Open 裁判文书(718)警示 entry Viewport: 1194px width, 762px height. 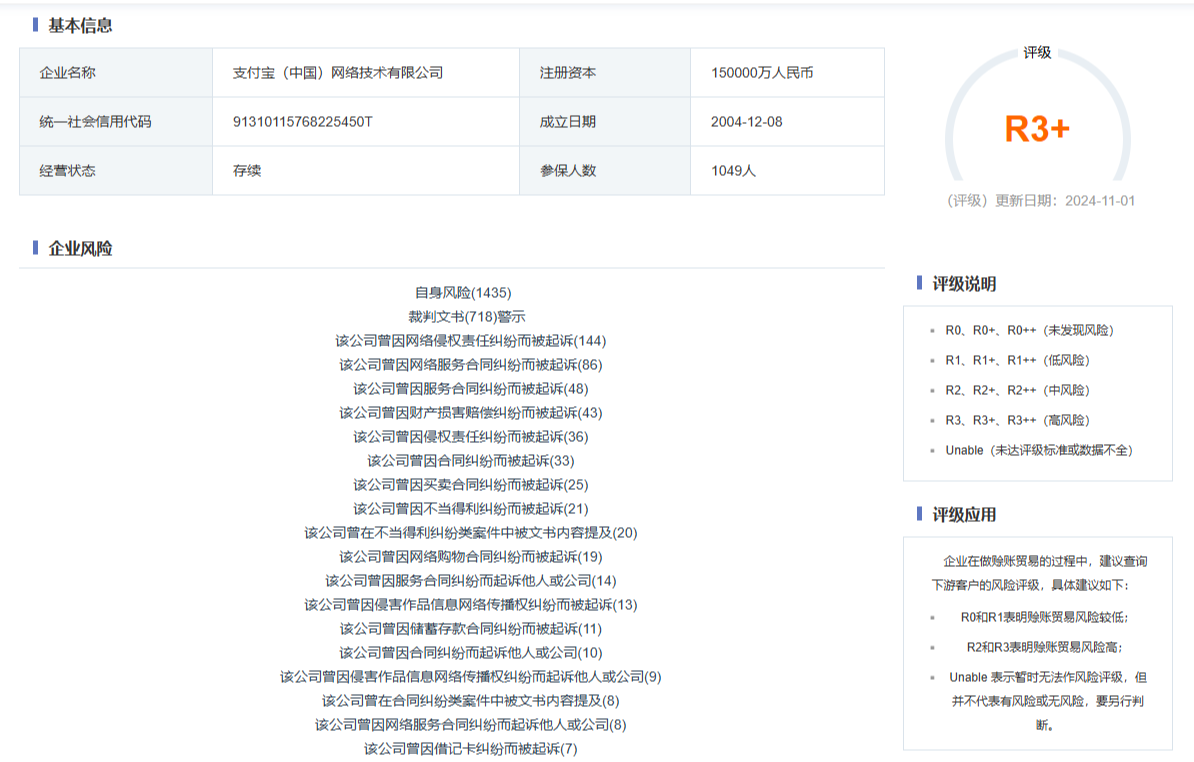pyautogui.click(x=467, y=317)
